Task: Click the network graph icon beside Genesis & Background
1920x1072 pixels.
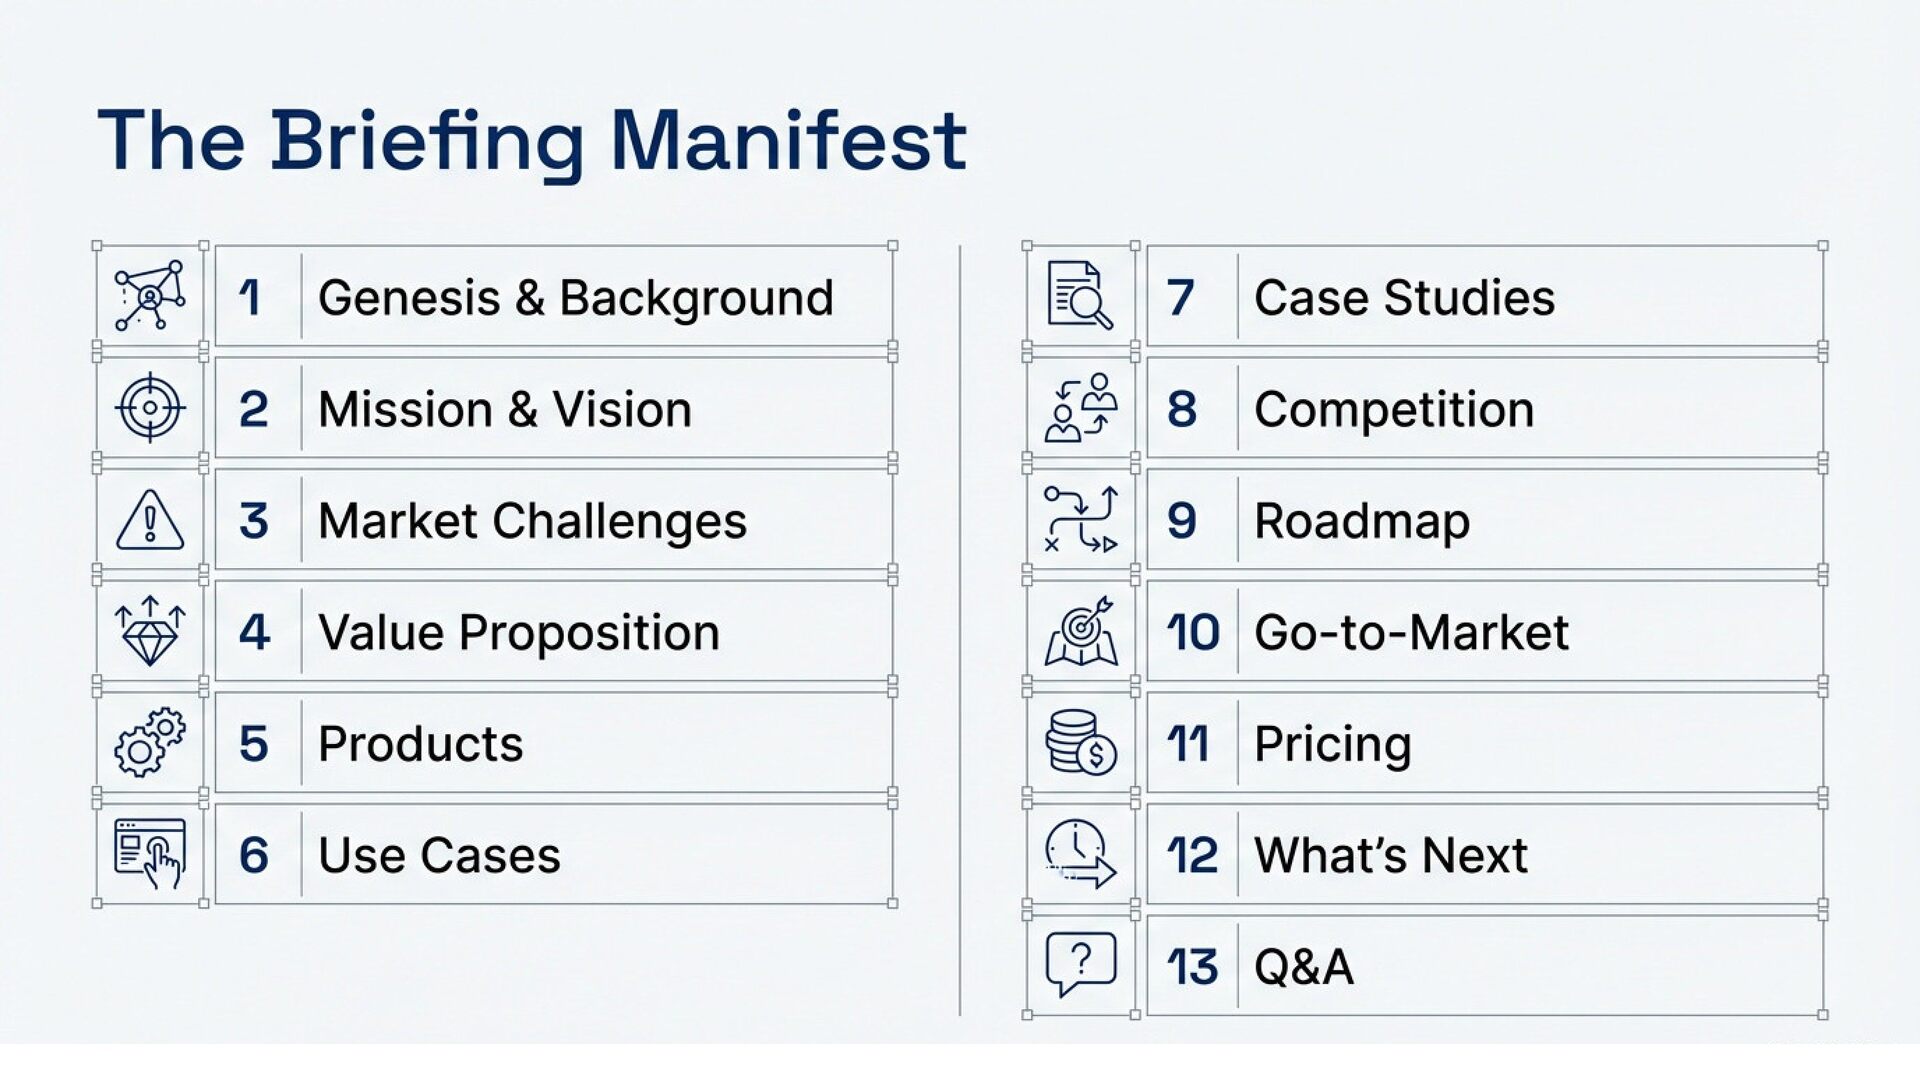Action: click(150, 296)
